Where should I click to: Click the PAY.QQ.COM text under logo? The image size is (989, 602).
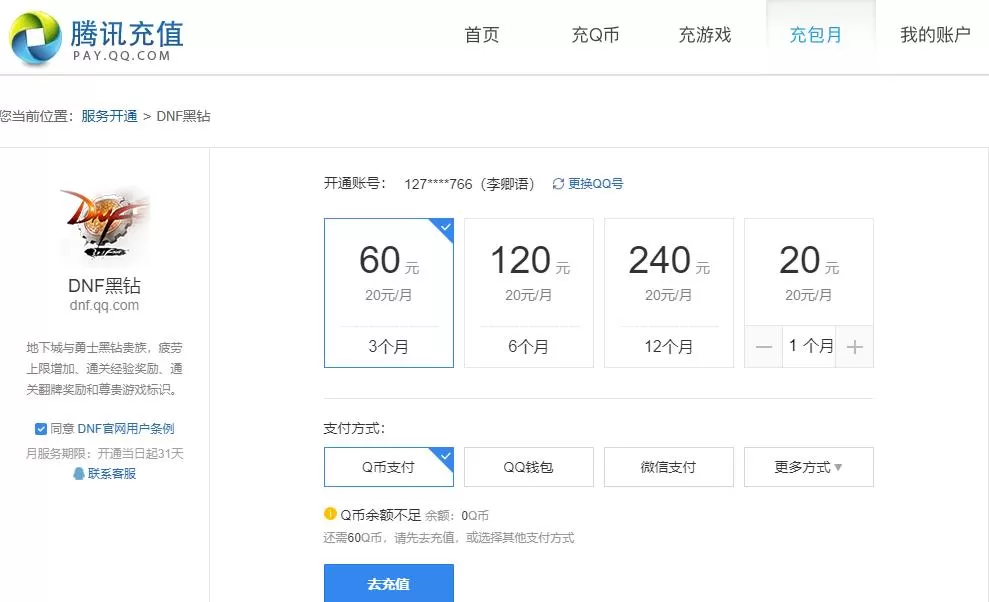pos(122,56)
